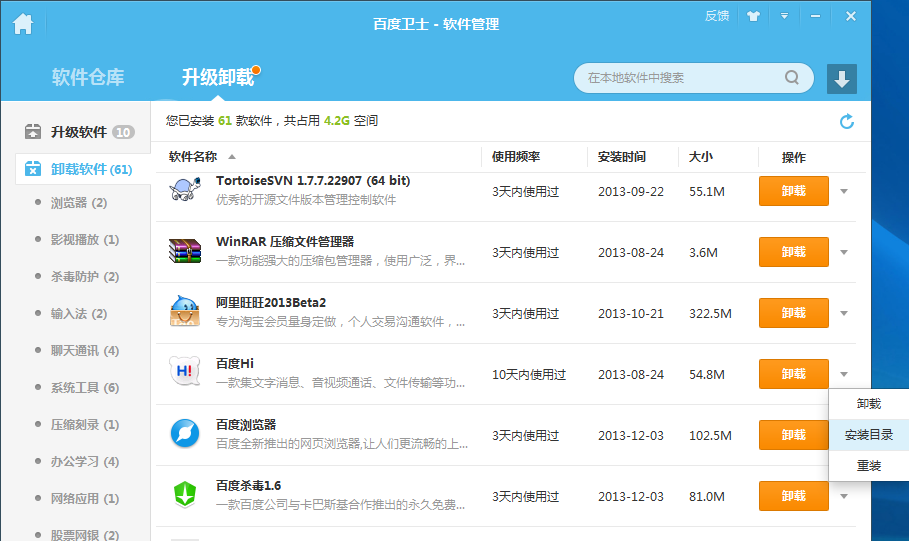This screenshot has height=541, width=909.
Task: Type in the local software search field
Action: tap(680, 78)
